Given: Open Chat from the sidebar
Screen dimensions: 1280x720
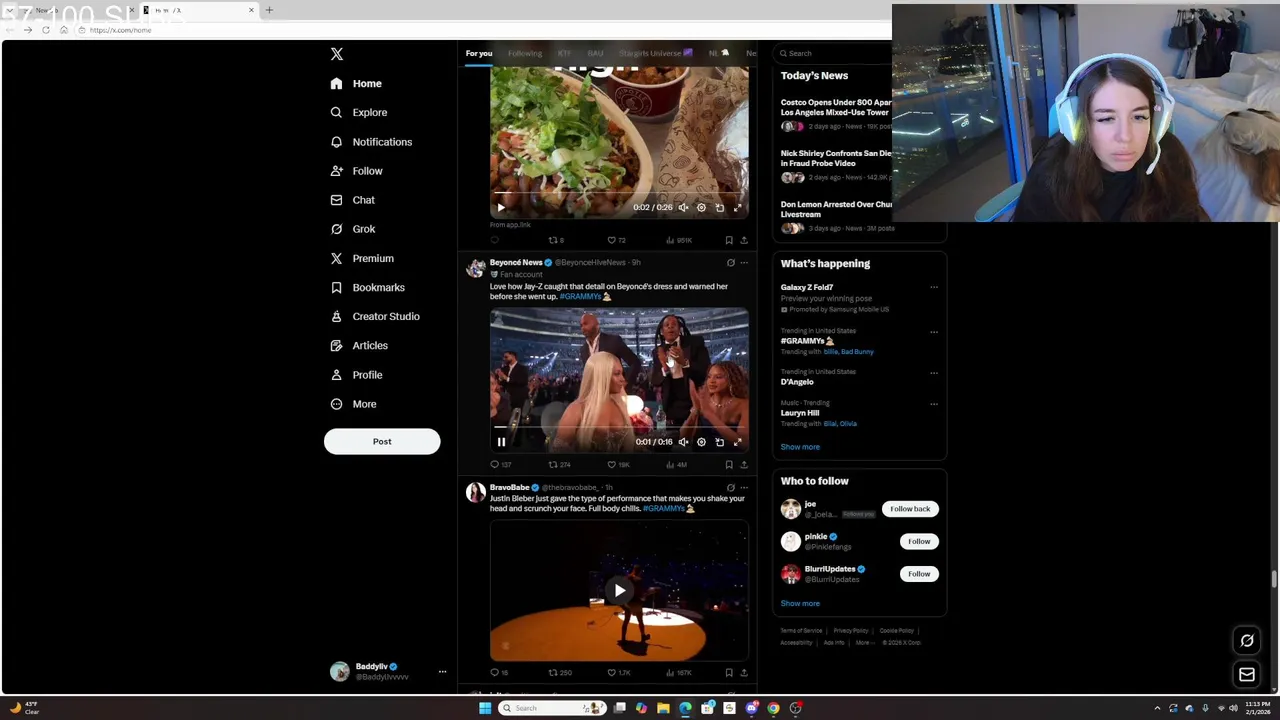Looking at the screenshot, I should 353,200.
